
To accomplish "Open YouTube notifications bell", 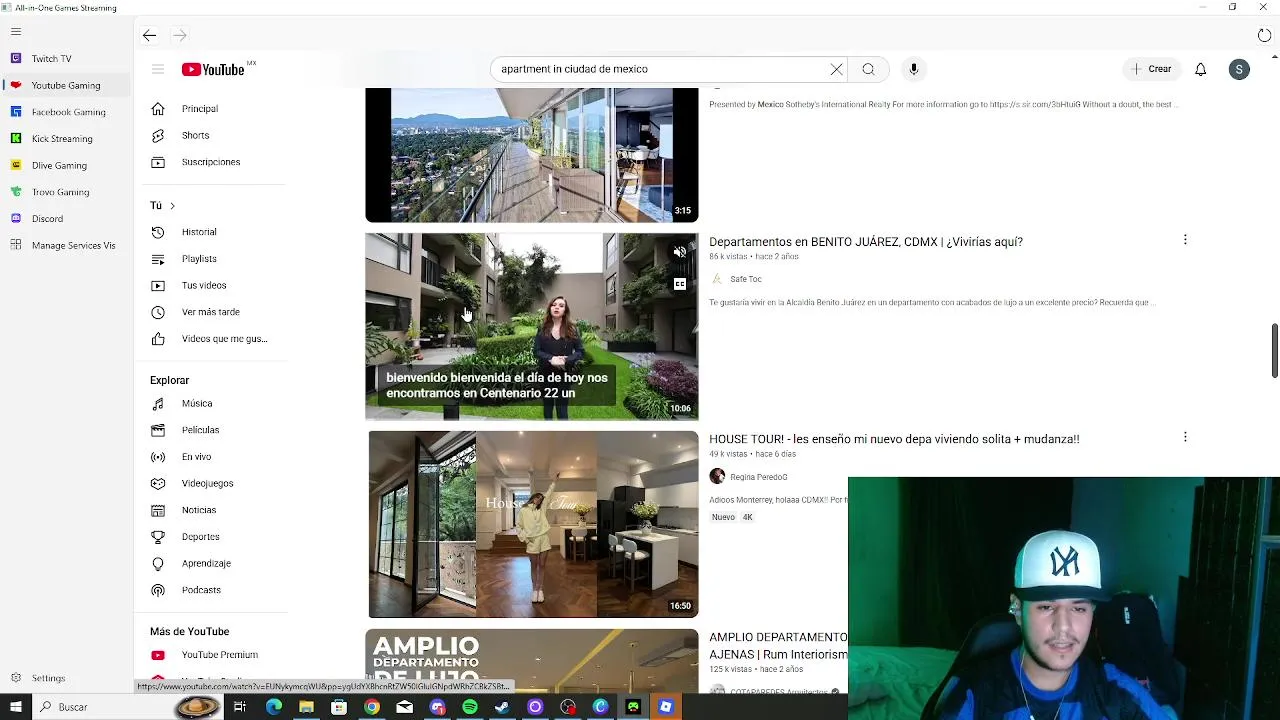I will pyautogui.click(x=1200, y=69).
